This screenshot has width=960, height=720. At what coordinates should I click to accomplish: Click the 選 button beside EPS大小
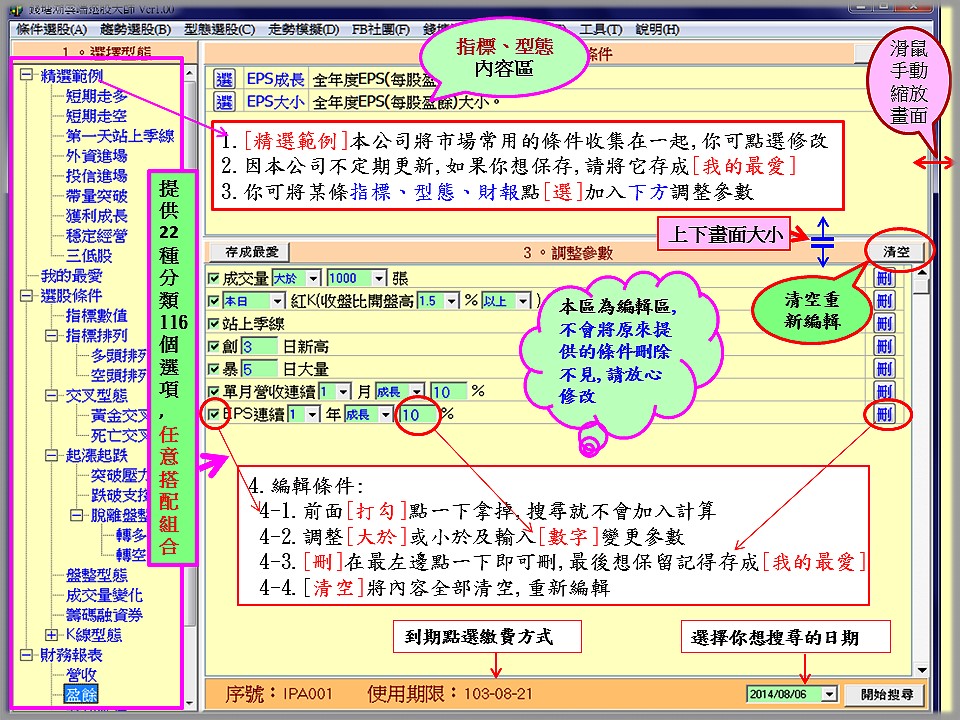pos(224,101)
